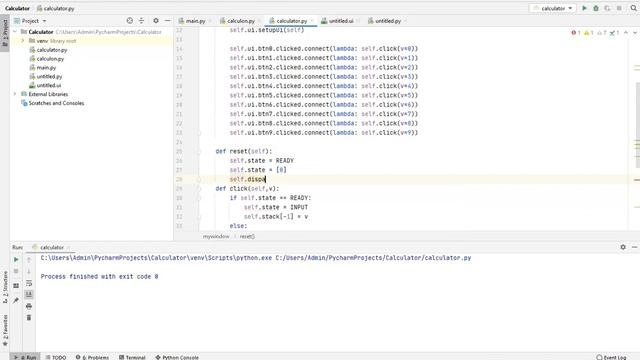
Task: Hide the Project tool window
Action: point(167,20)
